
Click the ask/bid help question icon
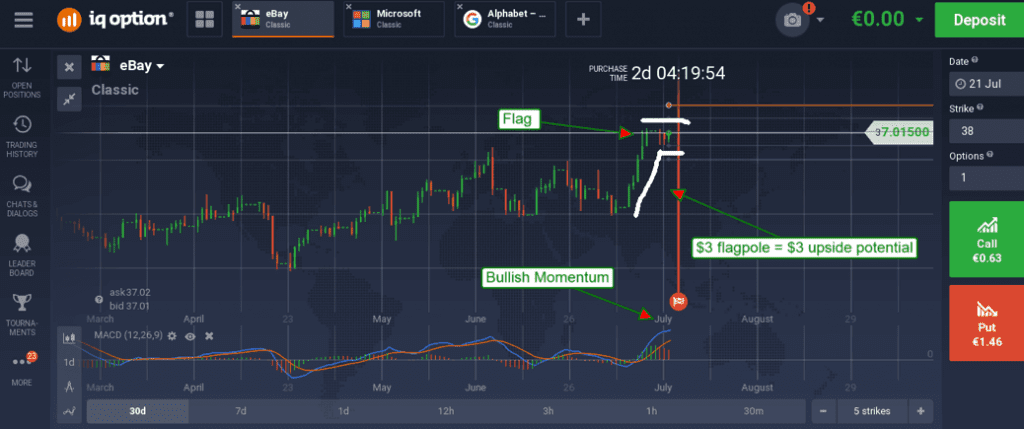(x=99, y=300)
